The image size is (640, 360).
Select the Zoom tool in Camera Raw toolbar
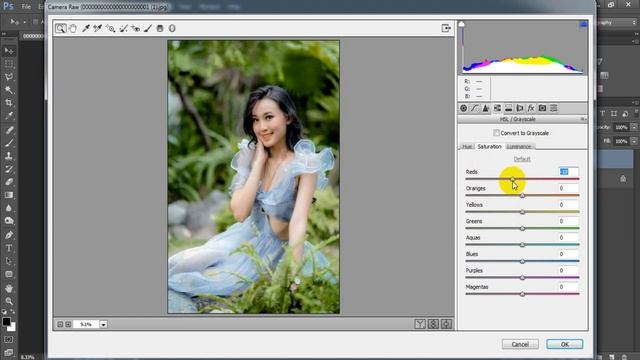point(60,28)
